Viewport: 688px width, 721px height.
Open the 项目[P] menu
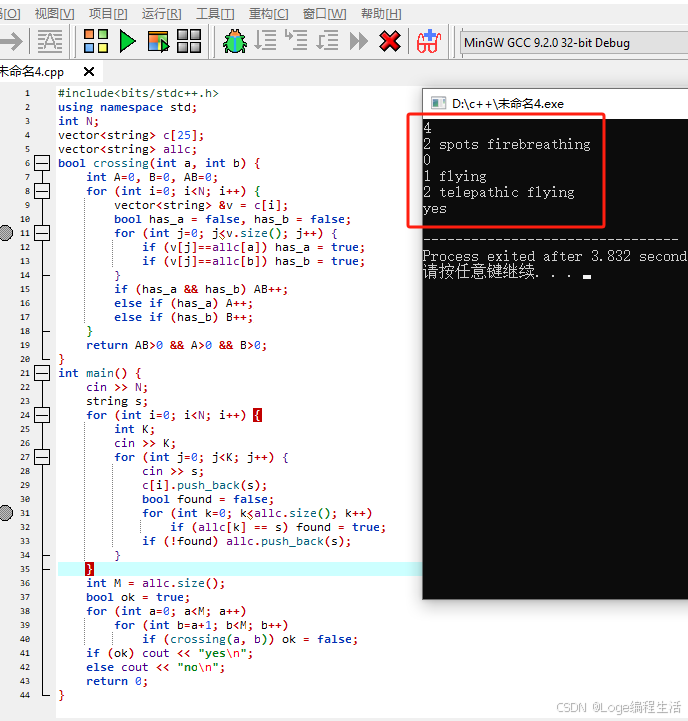[108, 14]
